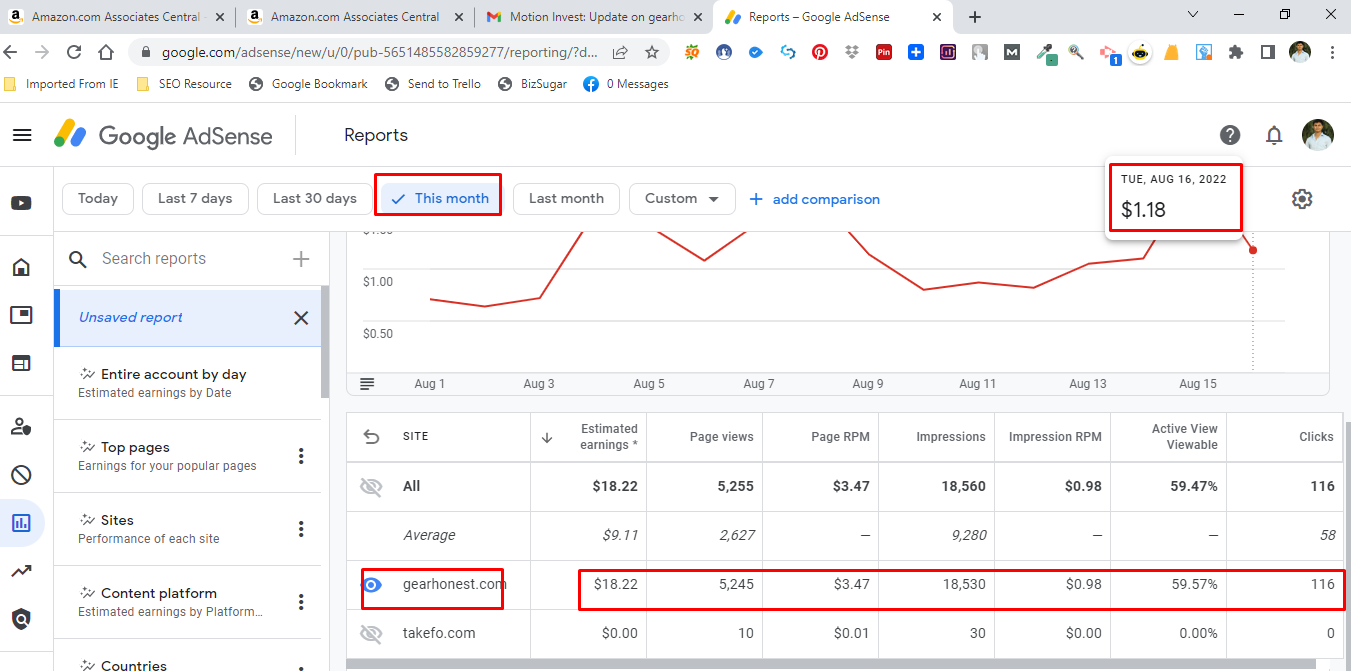
Task: Toggle visibility of the All row
Action: pos(371,487)
